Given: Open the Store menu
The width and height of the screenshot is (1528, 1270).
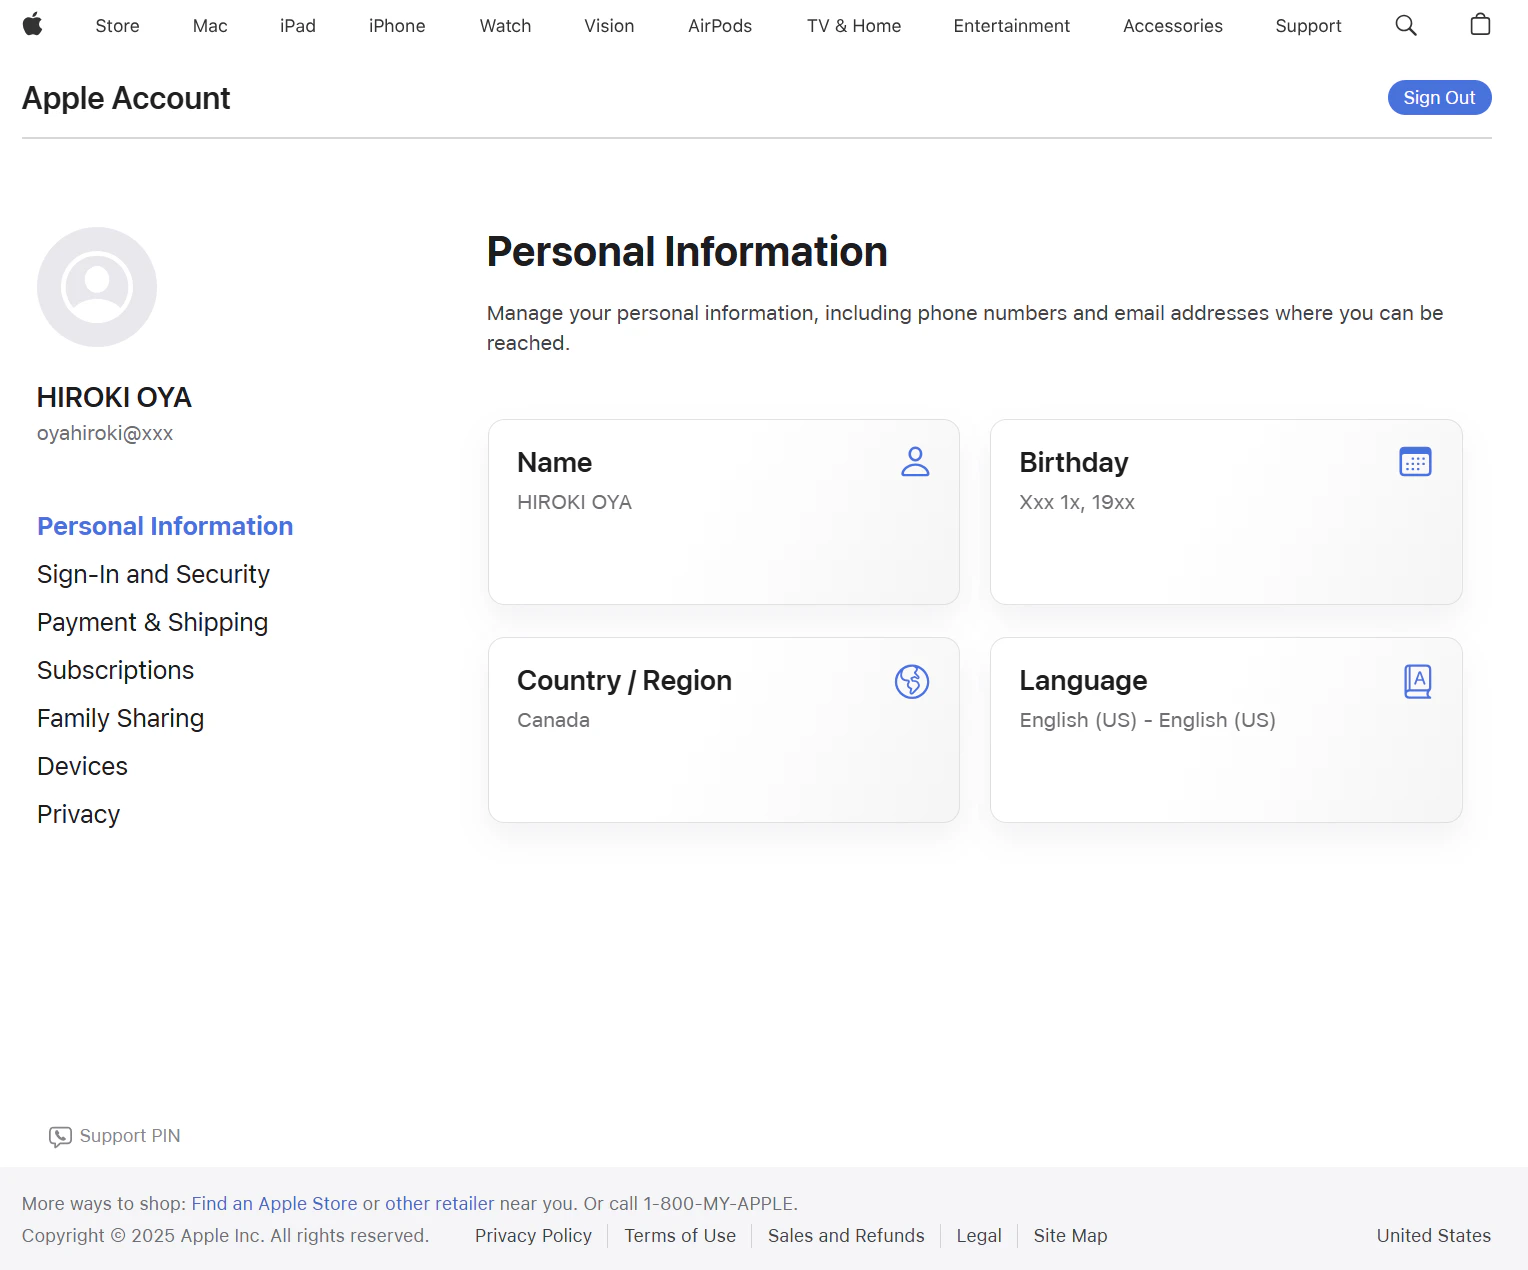Looking at the screenshot, I should point(117,26).
